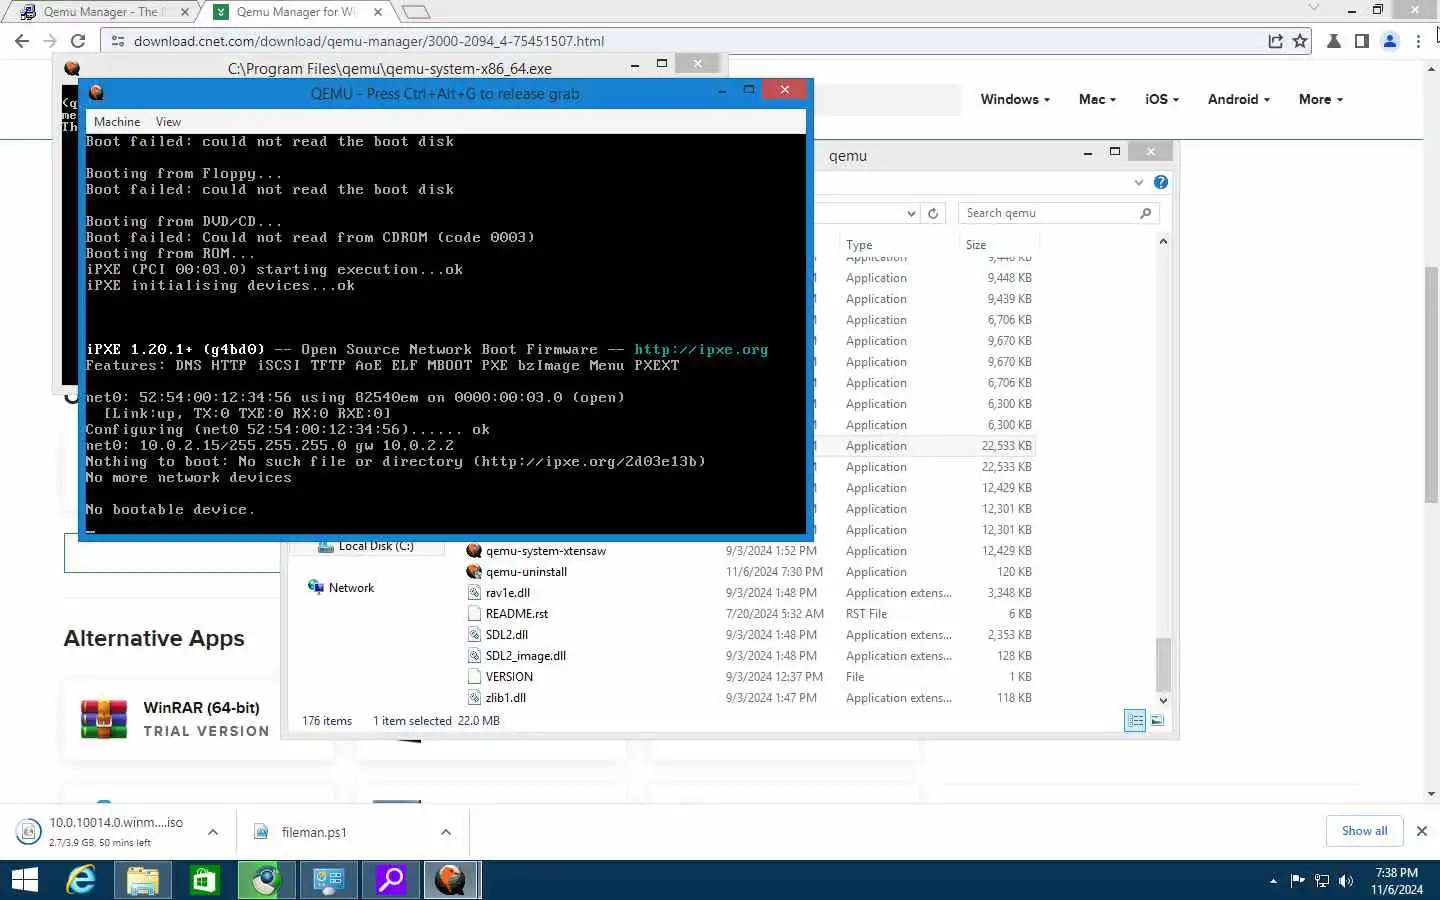This screenshot has height=900, width=1440.
Task: Bookmark this page with the star icon
Action: click(1299, 41)
